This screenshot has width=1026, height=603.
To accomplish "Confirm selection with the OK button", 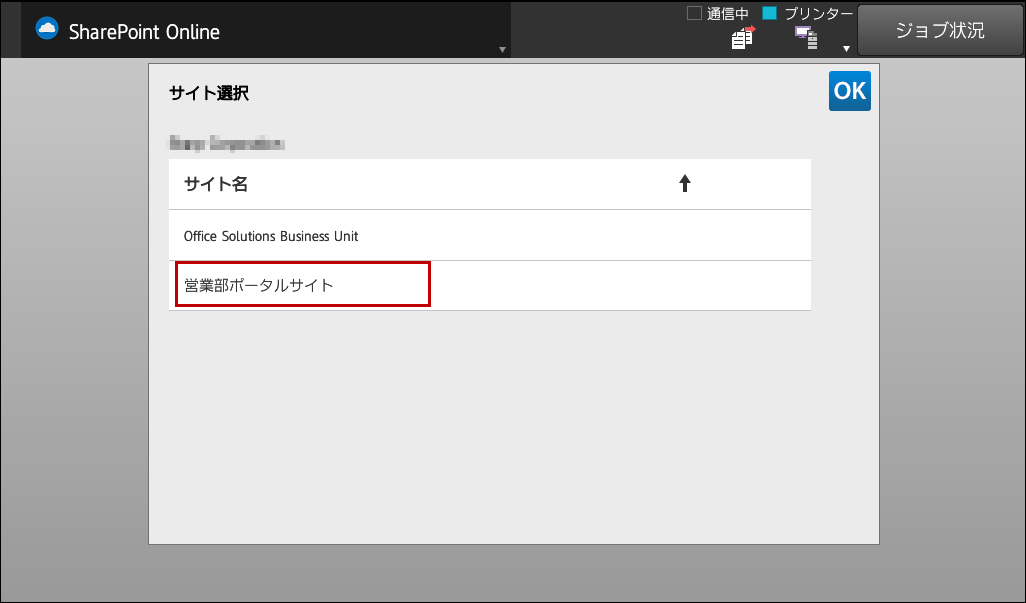I will [x=849, y=91].
